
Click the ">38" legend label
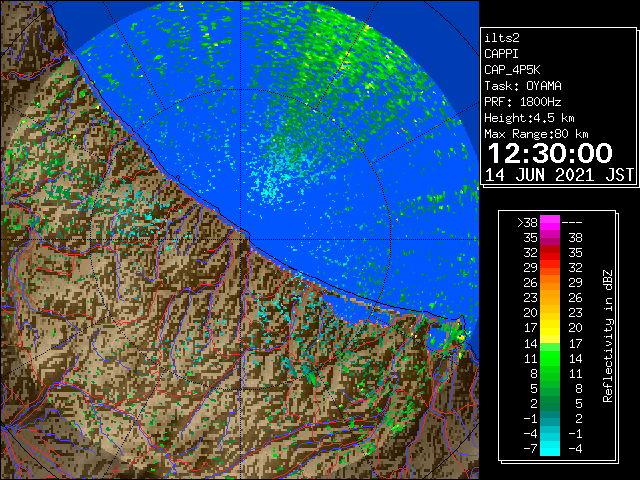pos(527,223)
